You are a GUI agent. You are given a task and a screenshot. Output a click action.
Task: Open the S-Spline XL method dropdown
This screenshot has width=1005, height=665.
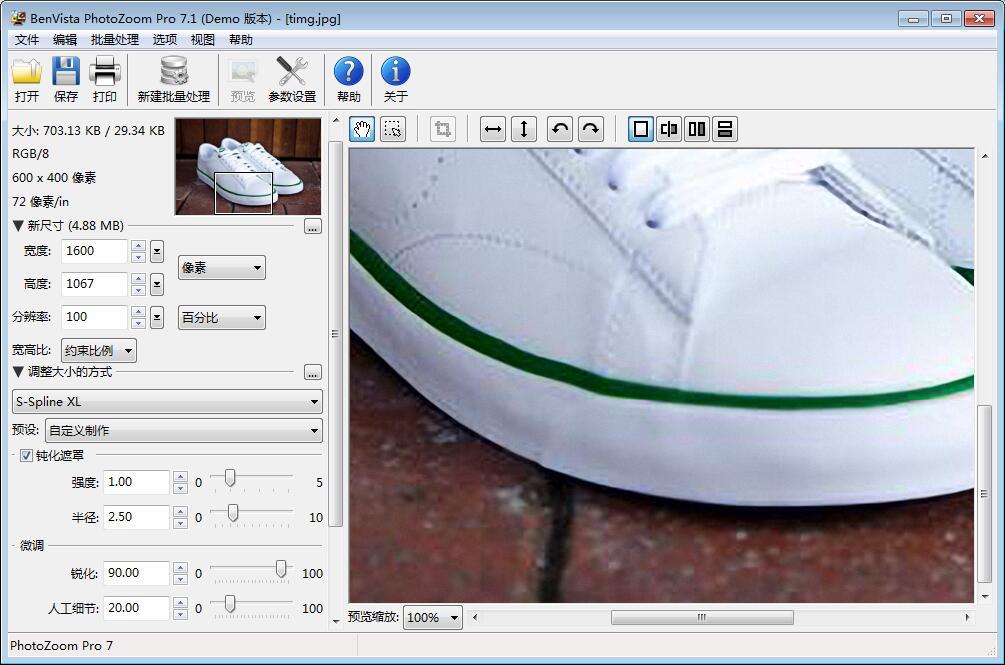pos(167,402)
